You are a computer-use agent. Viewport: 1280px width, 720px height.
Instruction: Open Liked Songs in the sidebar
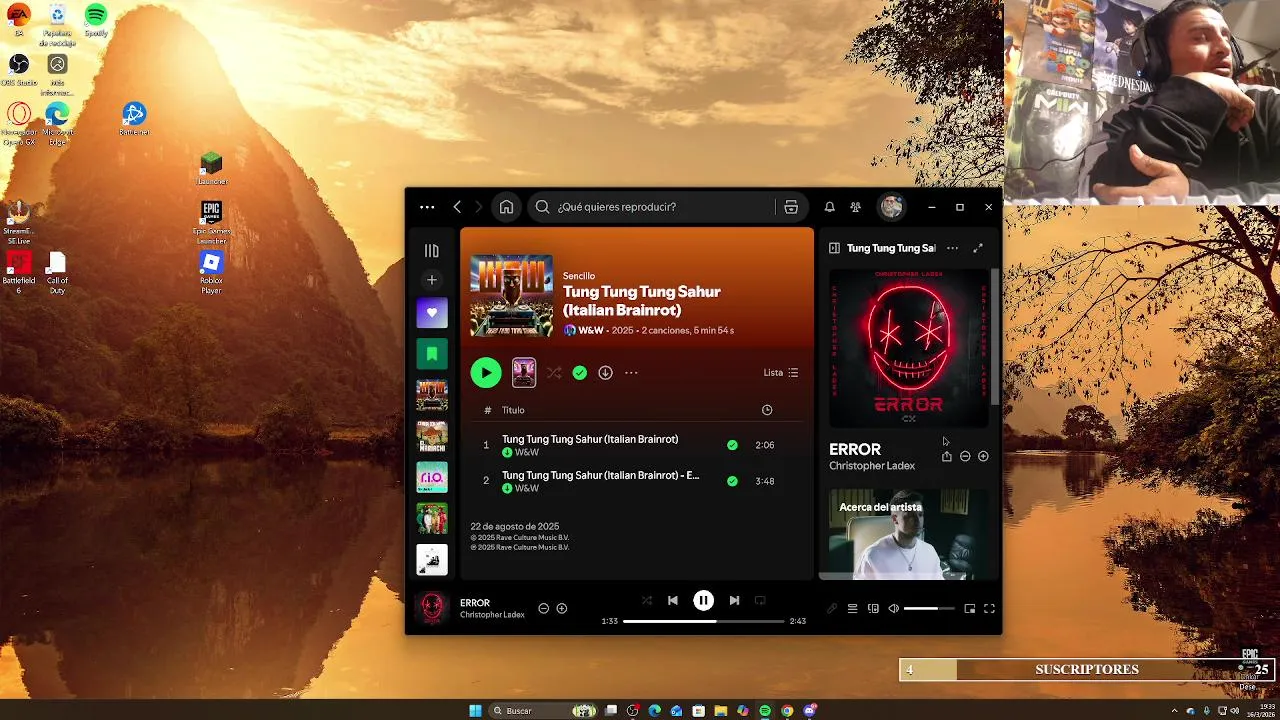[432, 313]
